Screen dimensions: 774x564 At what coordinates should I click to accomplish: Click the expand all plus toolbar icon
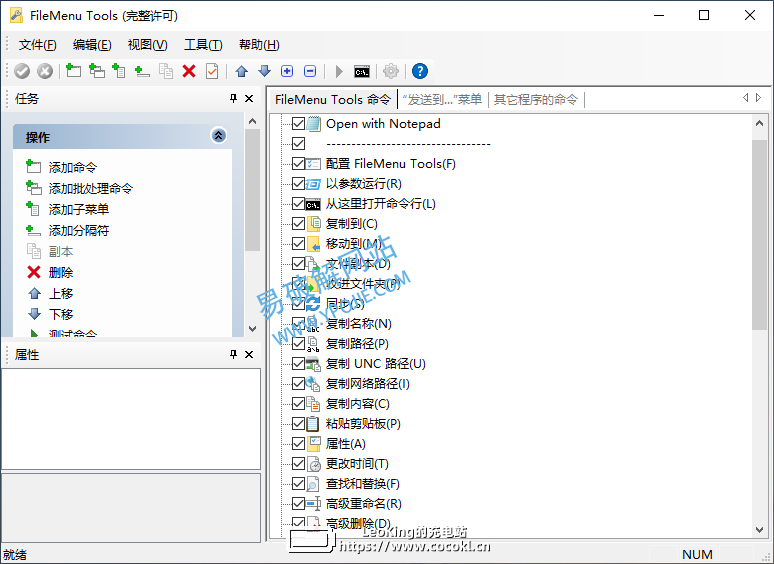coord(287,71)
